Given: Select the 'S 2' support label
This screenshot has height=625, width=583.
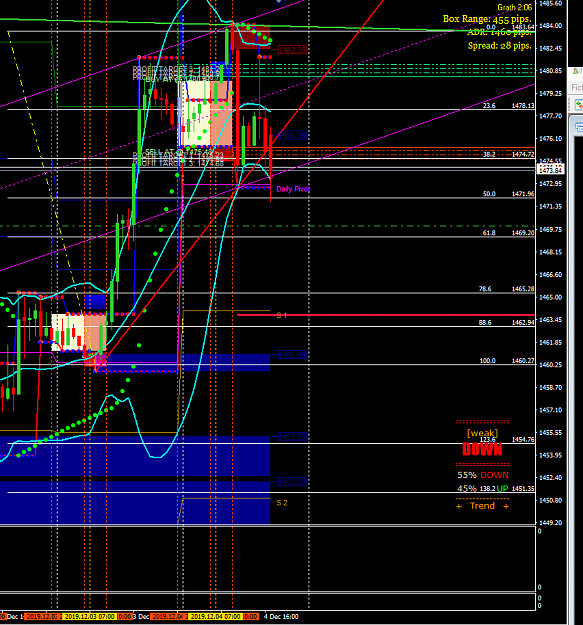Looking at the screenshot, I should (282, 503).
